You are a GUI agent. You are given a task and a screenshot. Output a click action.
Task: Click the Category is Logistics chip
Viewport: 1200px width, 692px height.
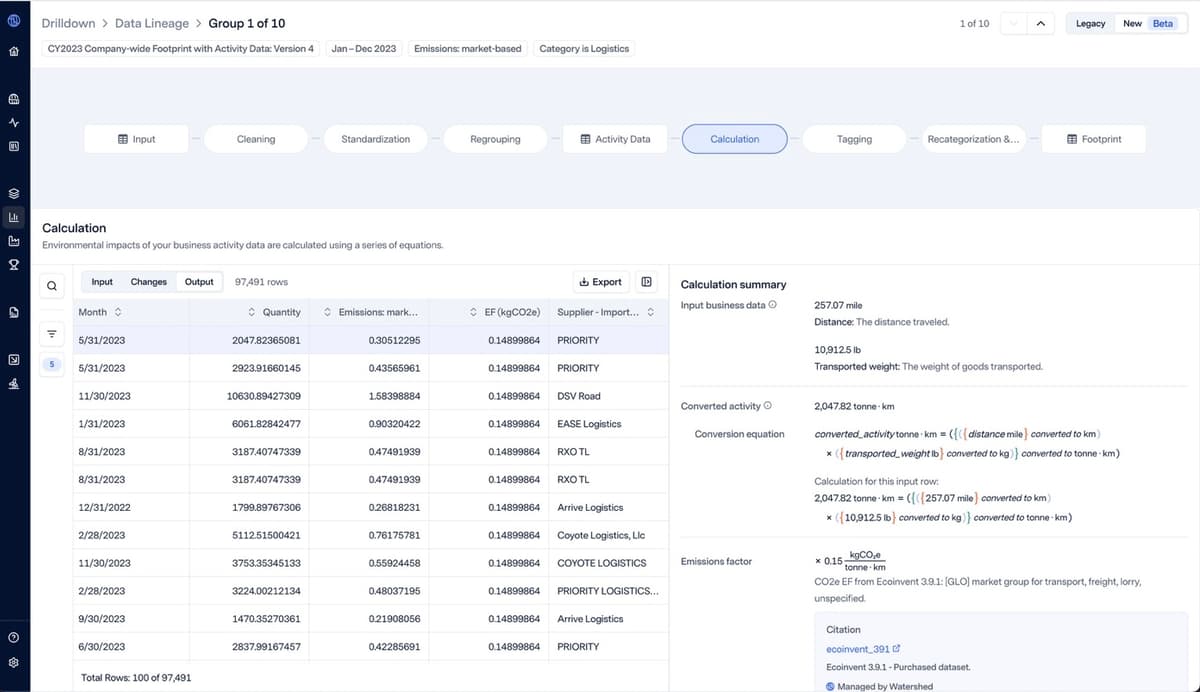coord(584,48)
